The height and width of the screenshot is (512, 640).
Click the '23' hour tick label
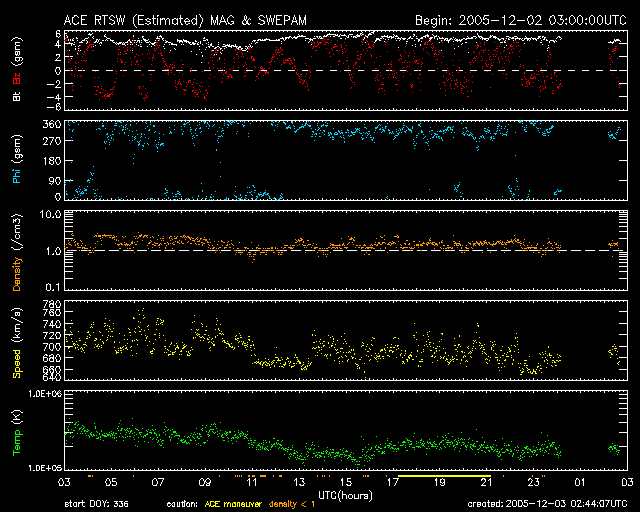(x=533, y=483)
